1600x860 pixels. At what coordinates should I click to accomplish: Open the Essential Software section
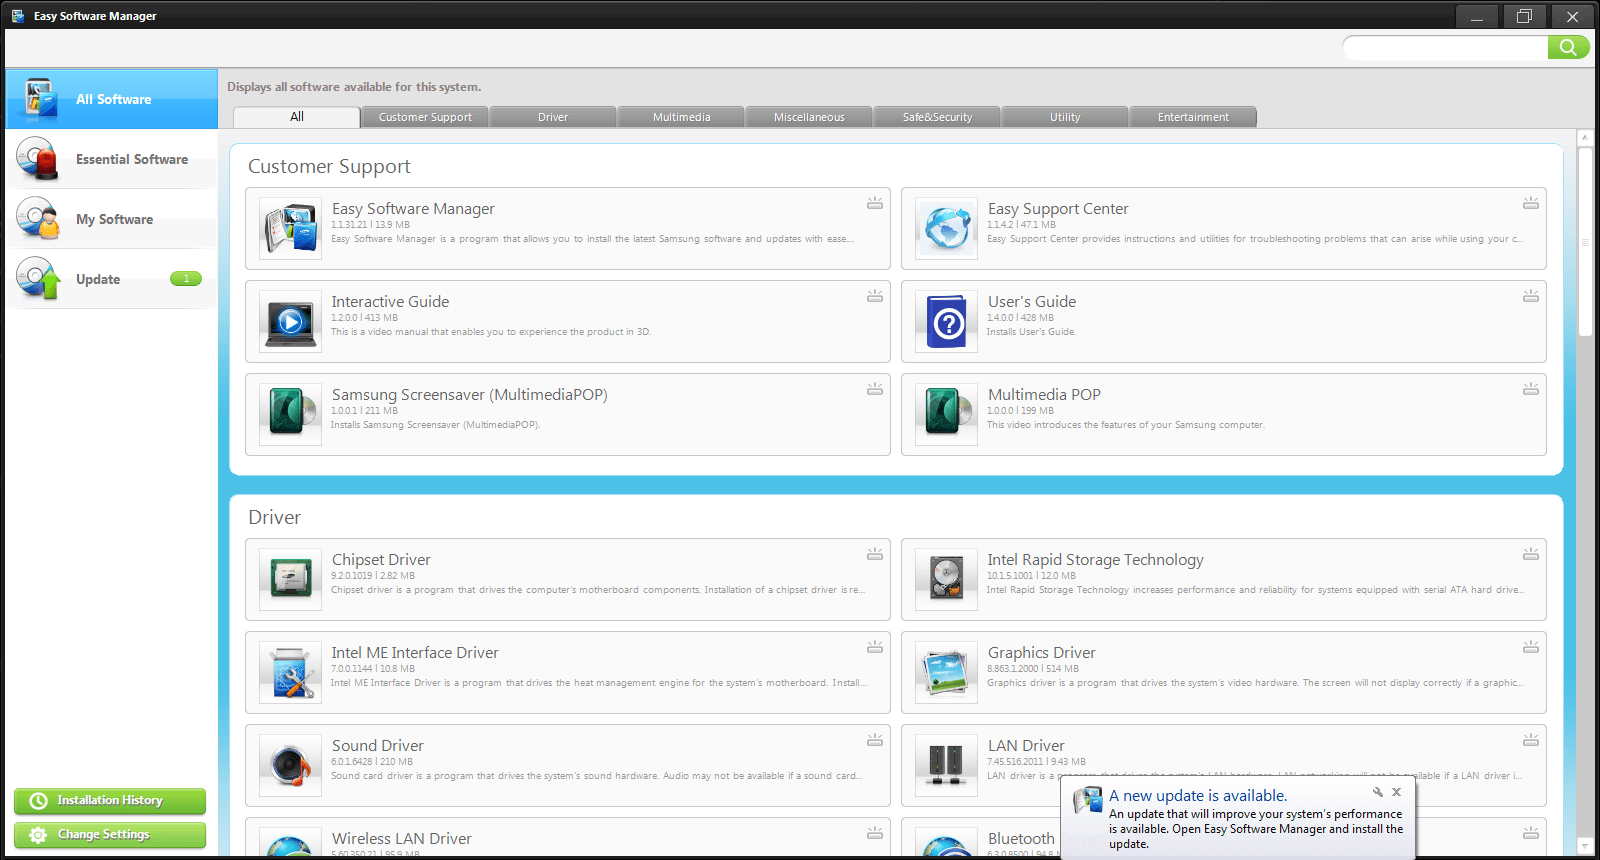coord(111,159)
